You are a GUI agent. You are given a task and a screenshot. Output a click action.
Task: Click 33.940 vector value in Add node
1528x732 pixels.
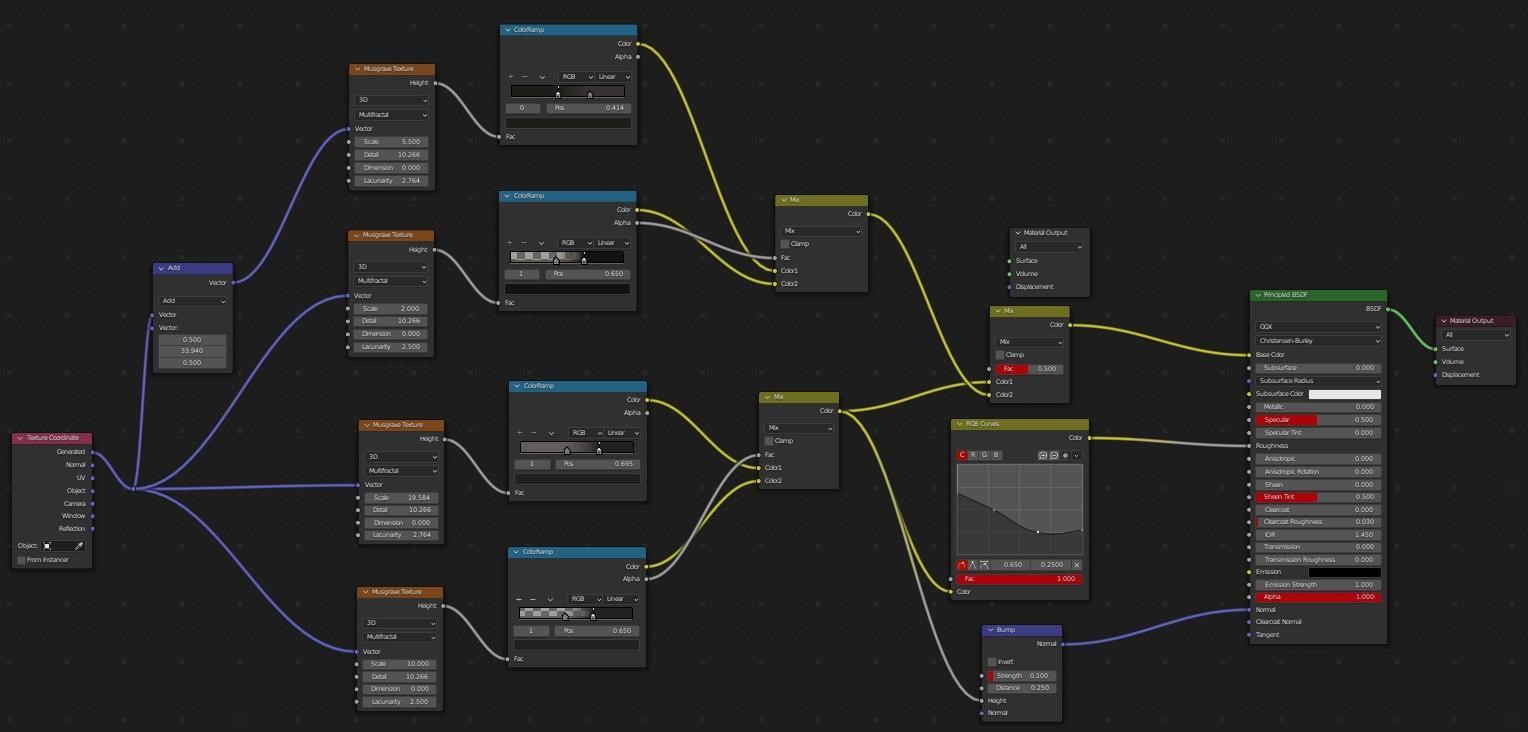(x=193, y=351)
